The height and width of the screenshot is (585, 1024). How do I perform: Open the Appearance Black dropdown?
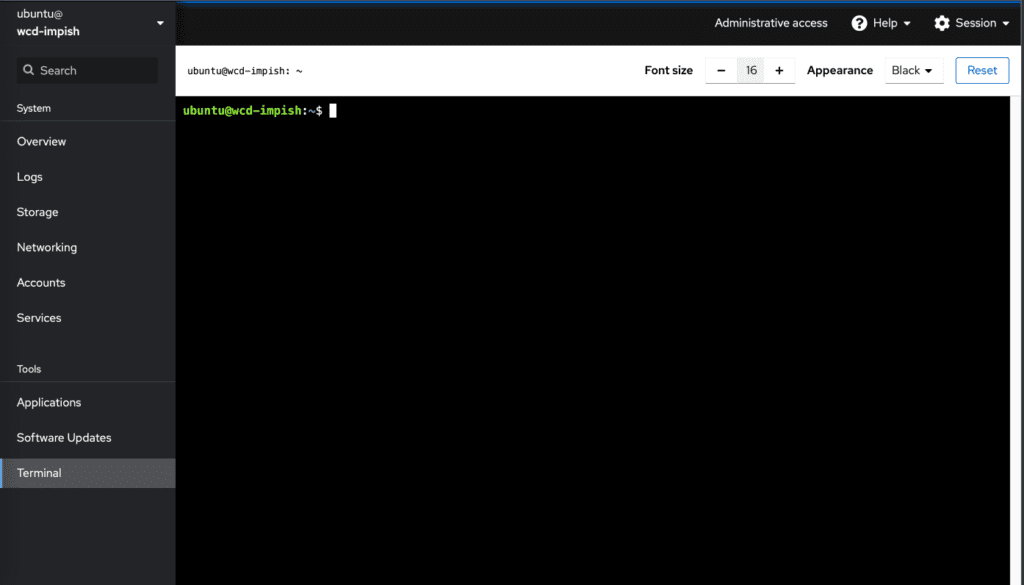point(914,71)
